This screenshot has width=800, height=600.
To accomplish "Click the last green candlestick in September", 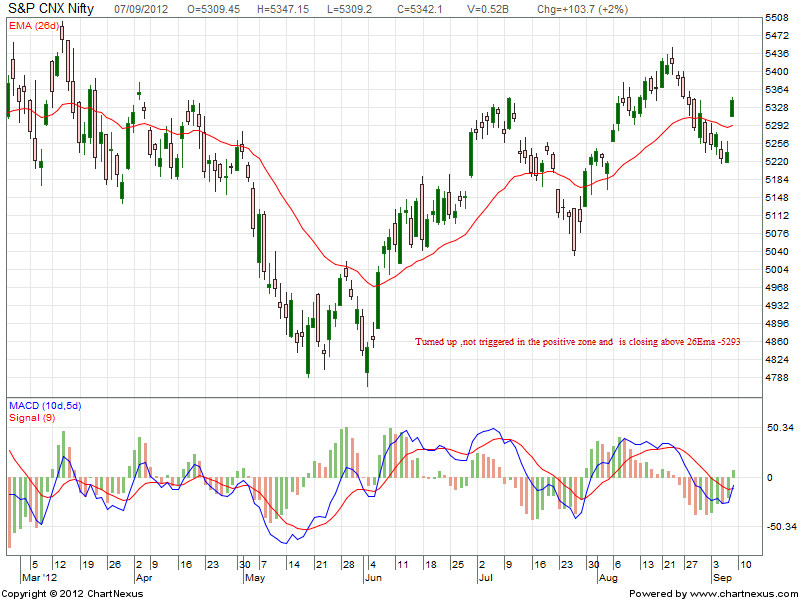I will 732,107.
